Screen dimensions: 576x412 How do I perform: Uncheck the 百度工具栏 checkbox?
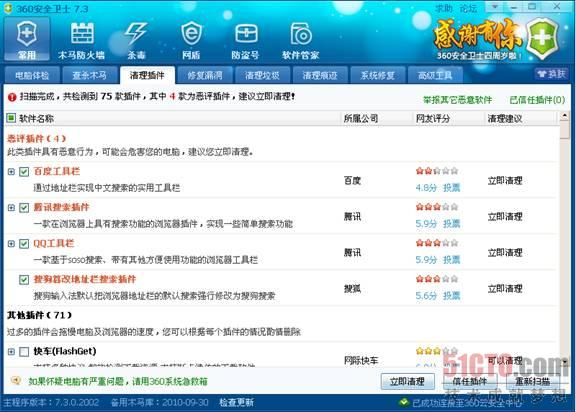(24, 172)
